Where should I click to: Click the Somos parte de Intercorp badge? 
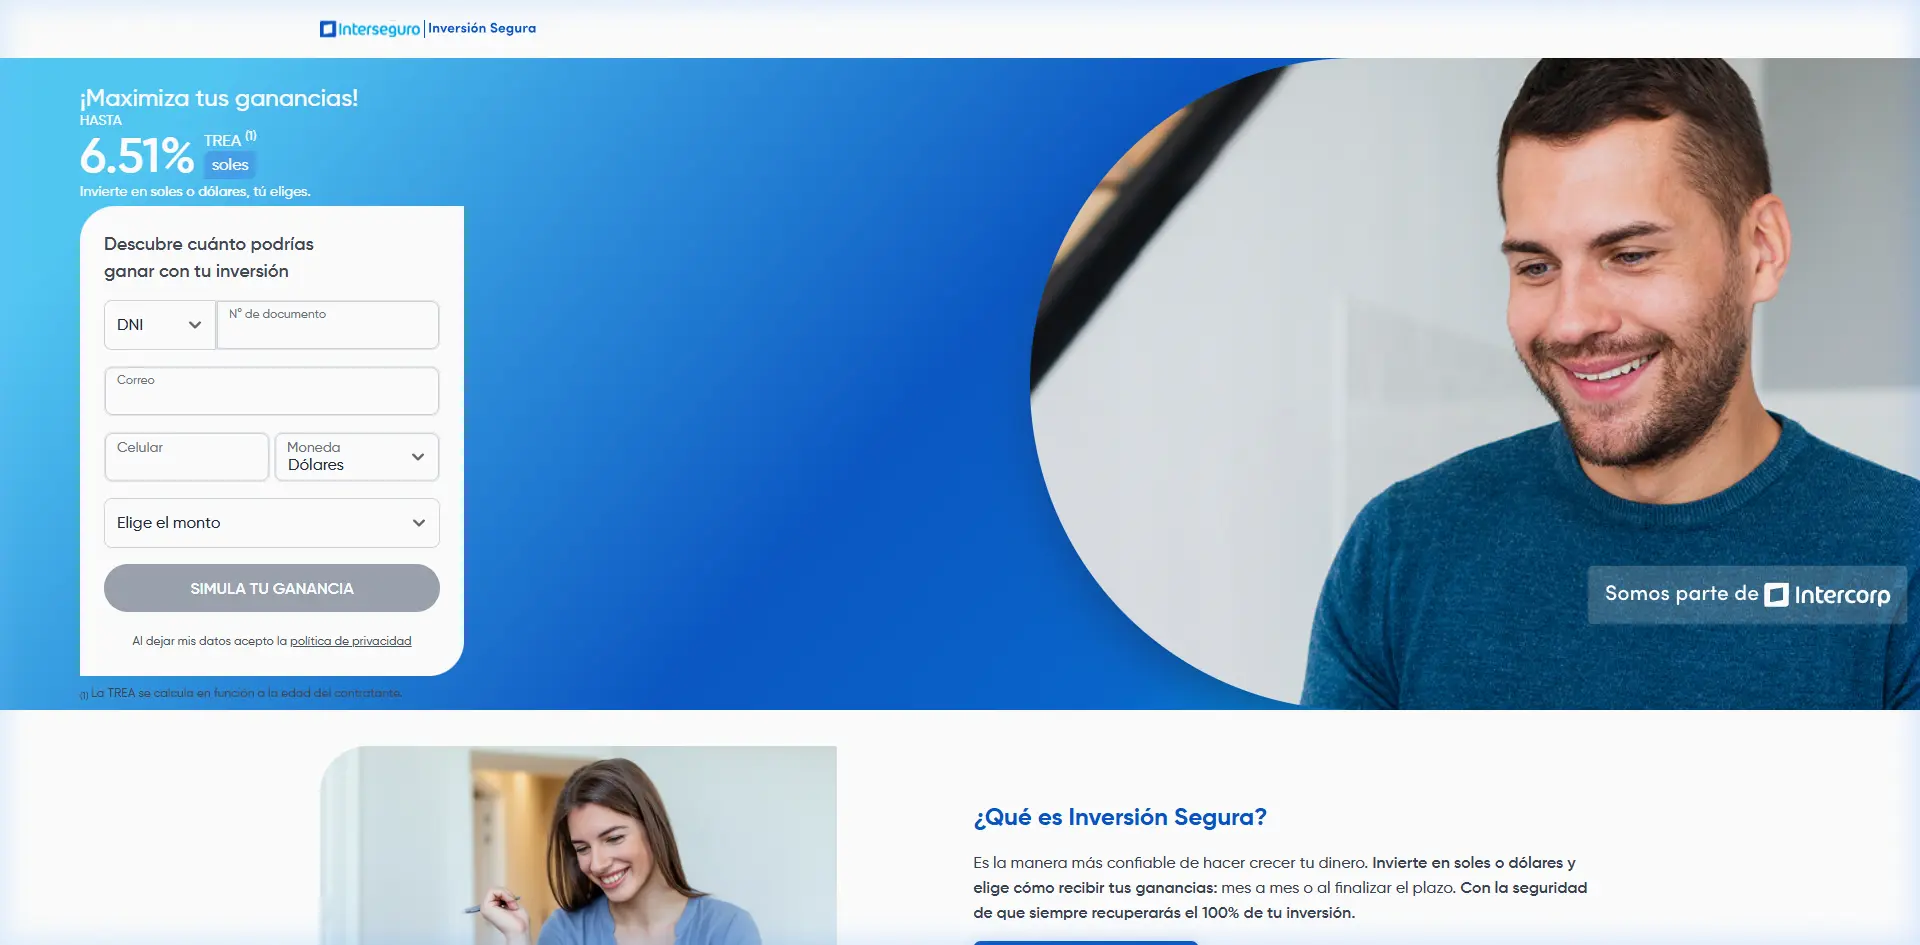pos(1747,595)
